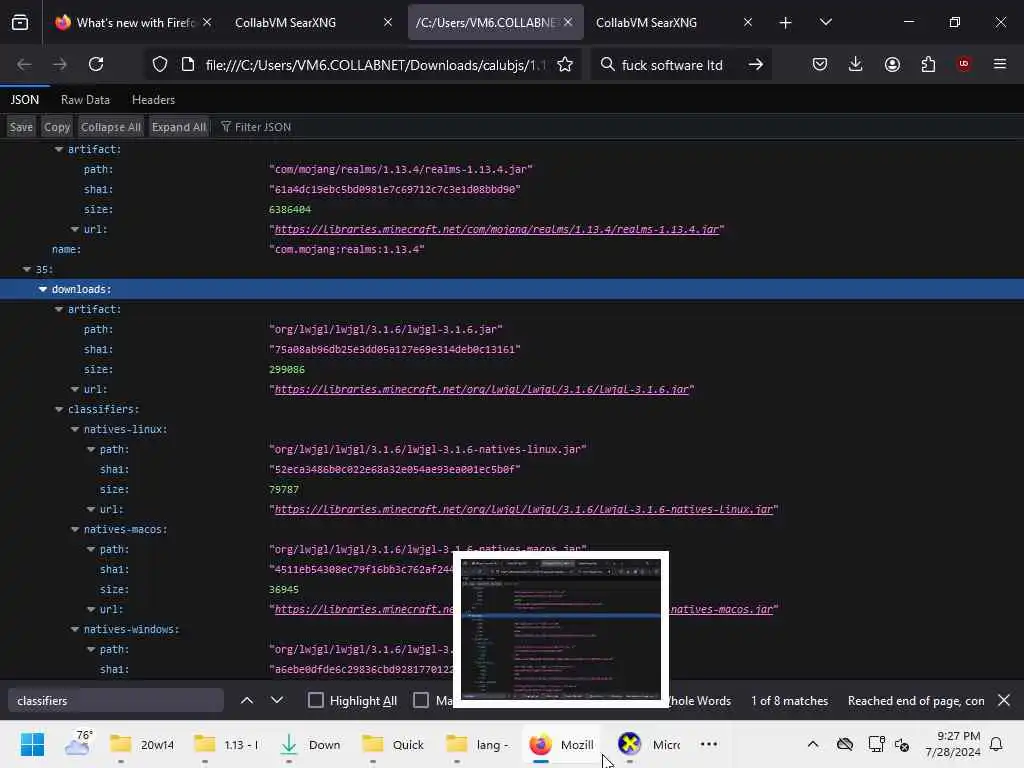Screen dimensions: 1024x768
Task: Open notifications bell icon
Action: (996, 744)
